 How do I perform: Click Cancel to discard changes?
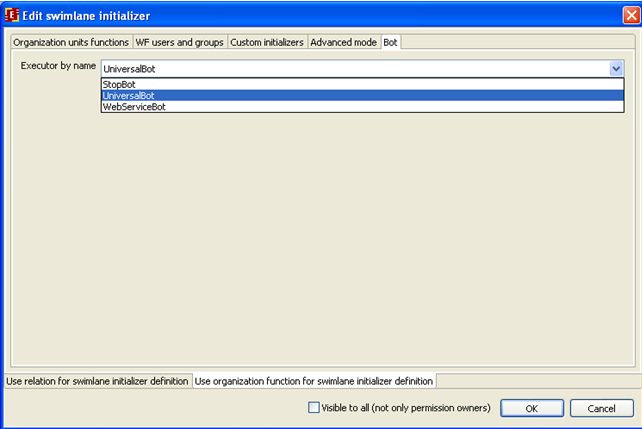tap(601, 408)
